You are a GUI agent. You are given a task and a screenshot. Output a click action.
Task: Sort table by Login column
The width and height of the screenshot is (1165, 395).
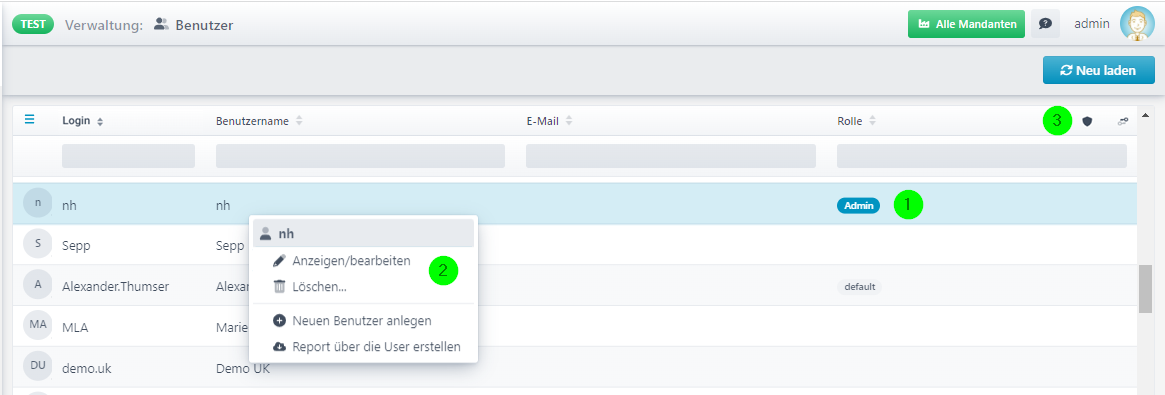tap(83, 121)
